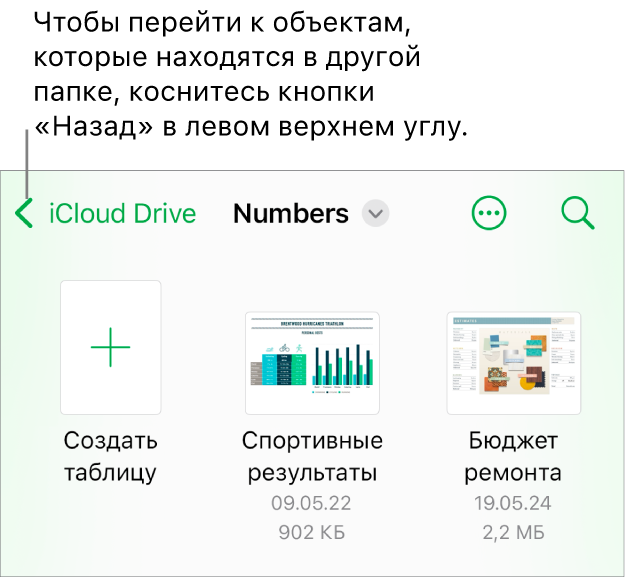Click the Бюджет ремонта file name
The height and width of the screenshot is (579, 627).
tap(513, 457)
